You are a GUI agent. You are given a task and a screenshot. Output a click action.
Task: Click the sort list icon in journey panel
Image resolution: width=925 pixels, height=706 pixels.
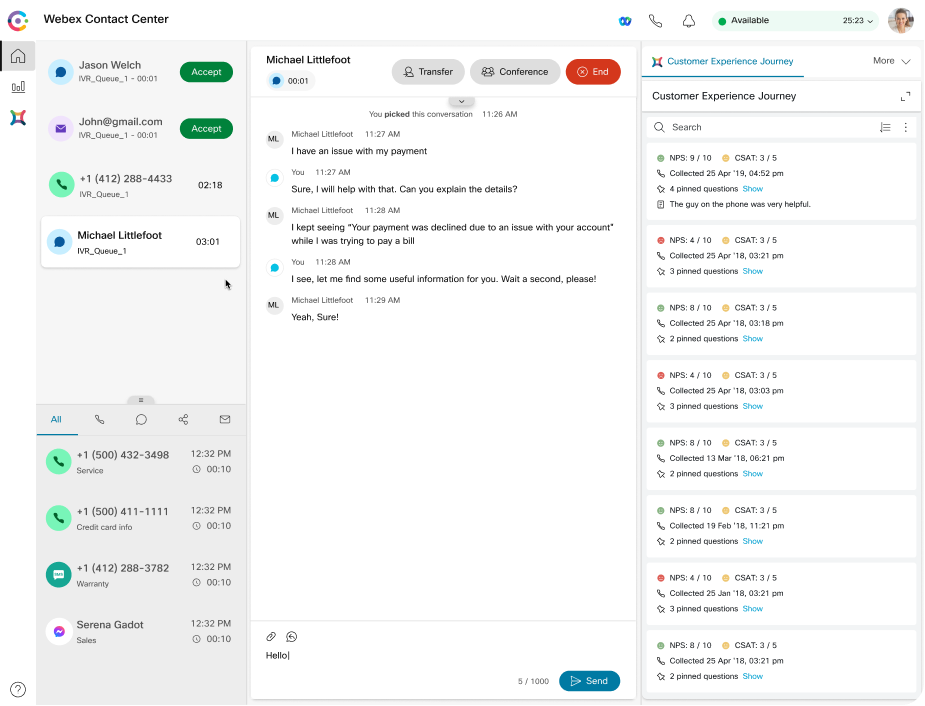[x=885, y=127]
